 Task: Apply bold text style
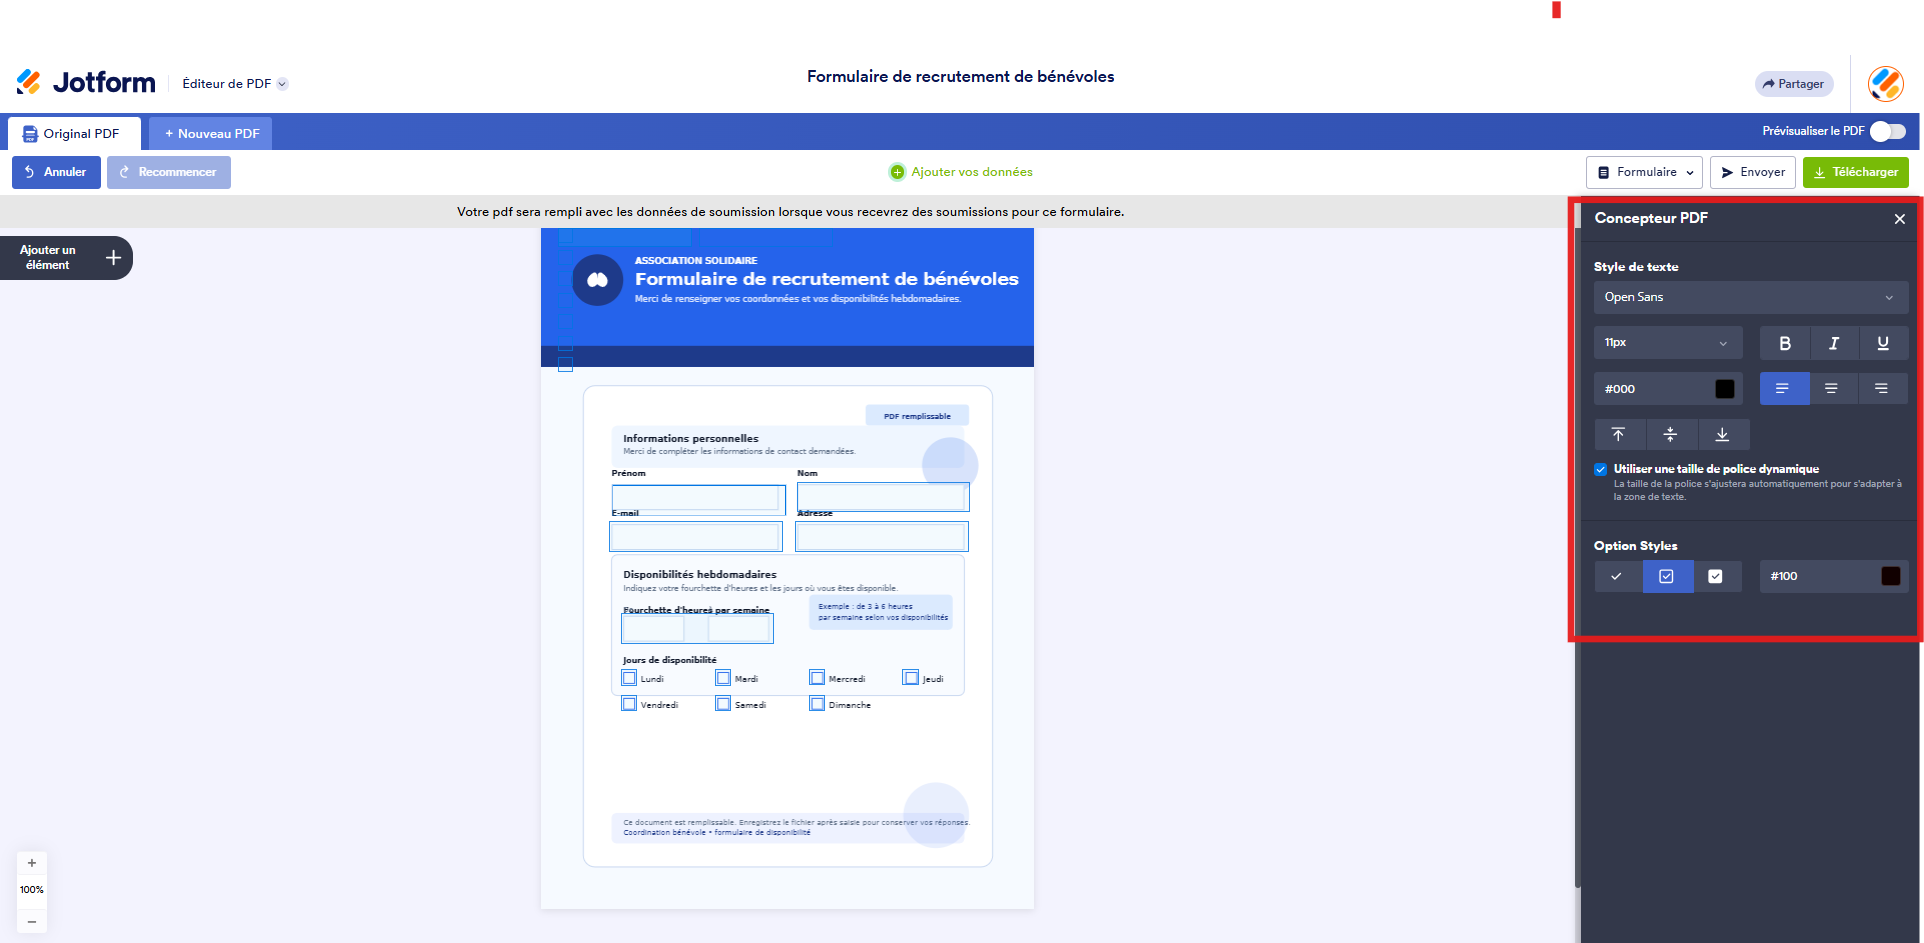coord(1784,343)
